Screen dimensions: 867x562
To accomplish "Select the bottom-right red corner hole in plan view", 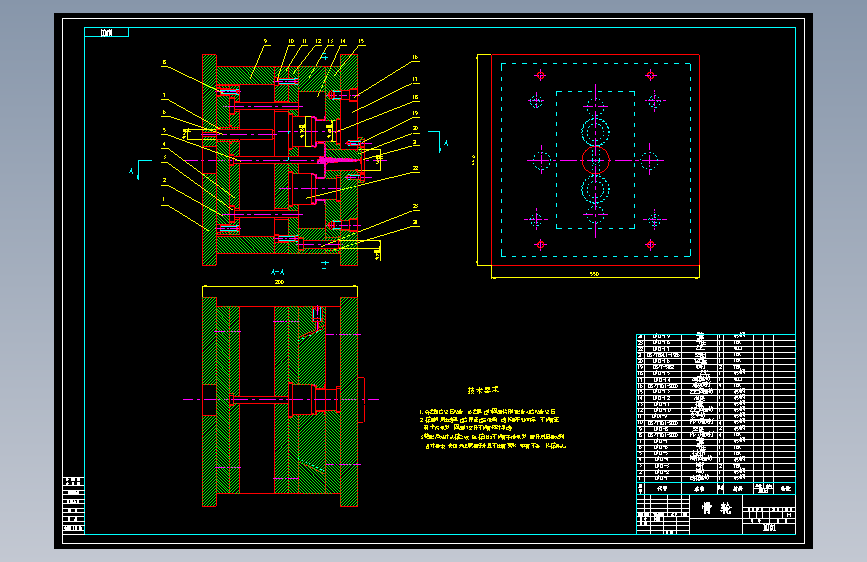I will pyautogui.click(x=650, y=244).
